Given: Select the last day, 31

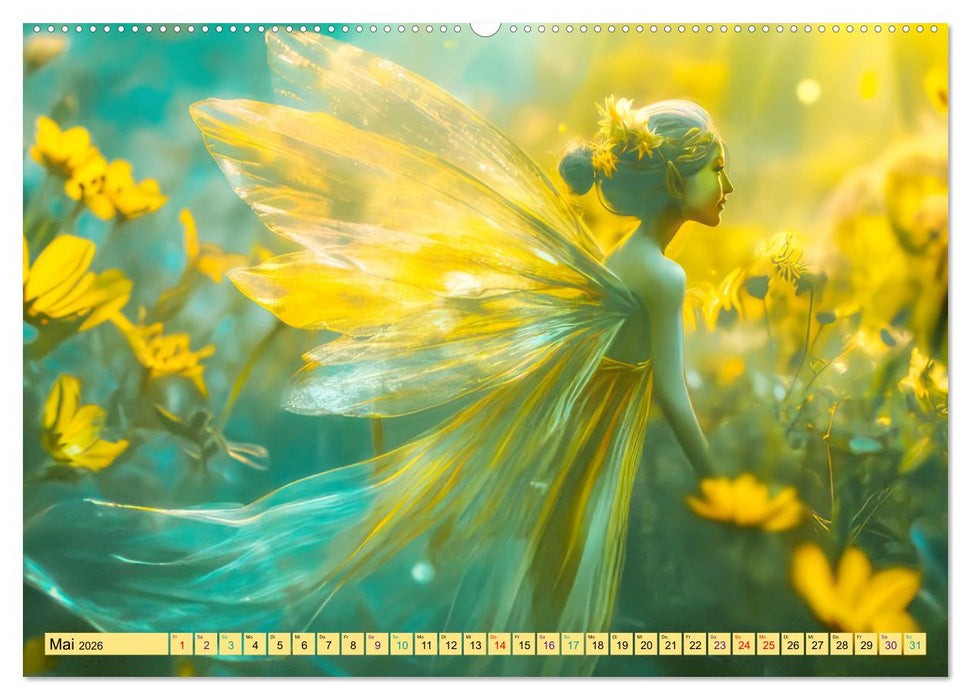Looking at the screenshot, I should [914, 645].
